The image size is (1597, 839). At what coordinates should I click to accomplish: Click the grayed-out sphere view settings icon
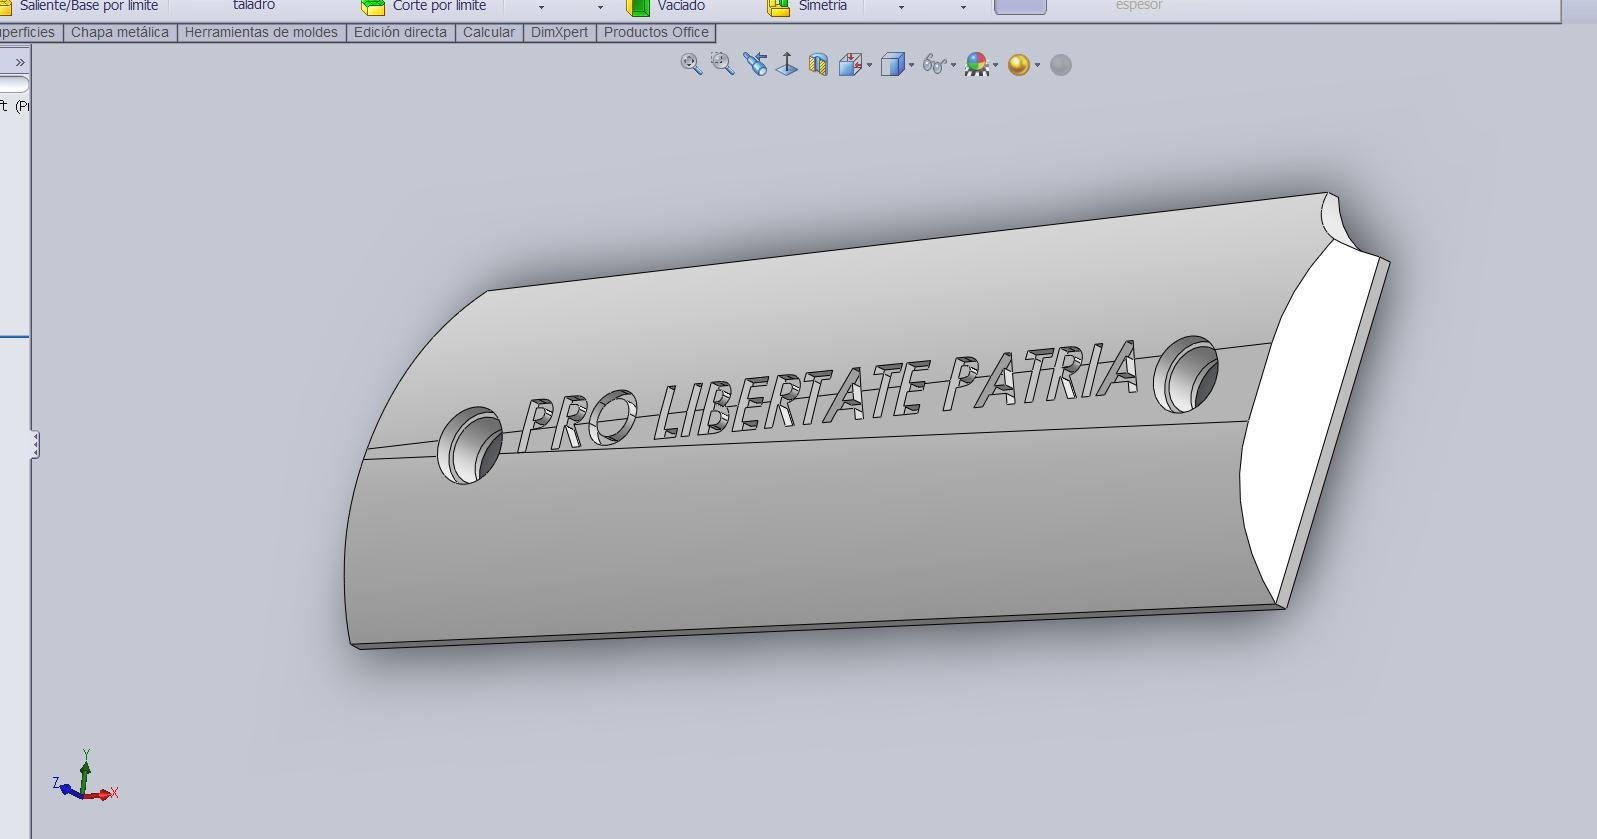pyautogui.click(x=1061, y=65)
